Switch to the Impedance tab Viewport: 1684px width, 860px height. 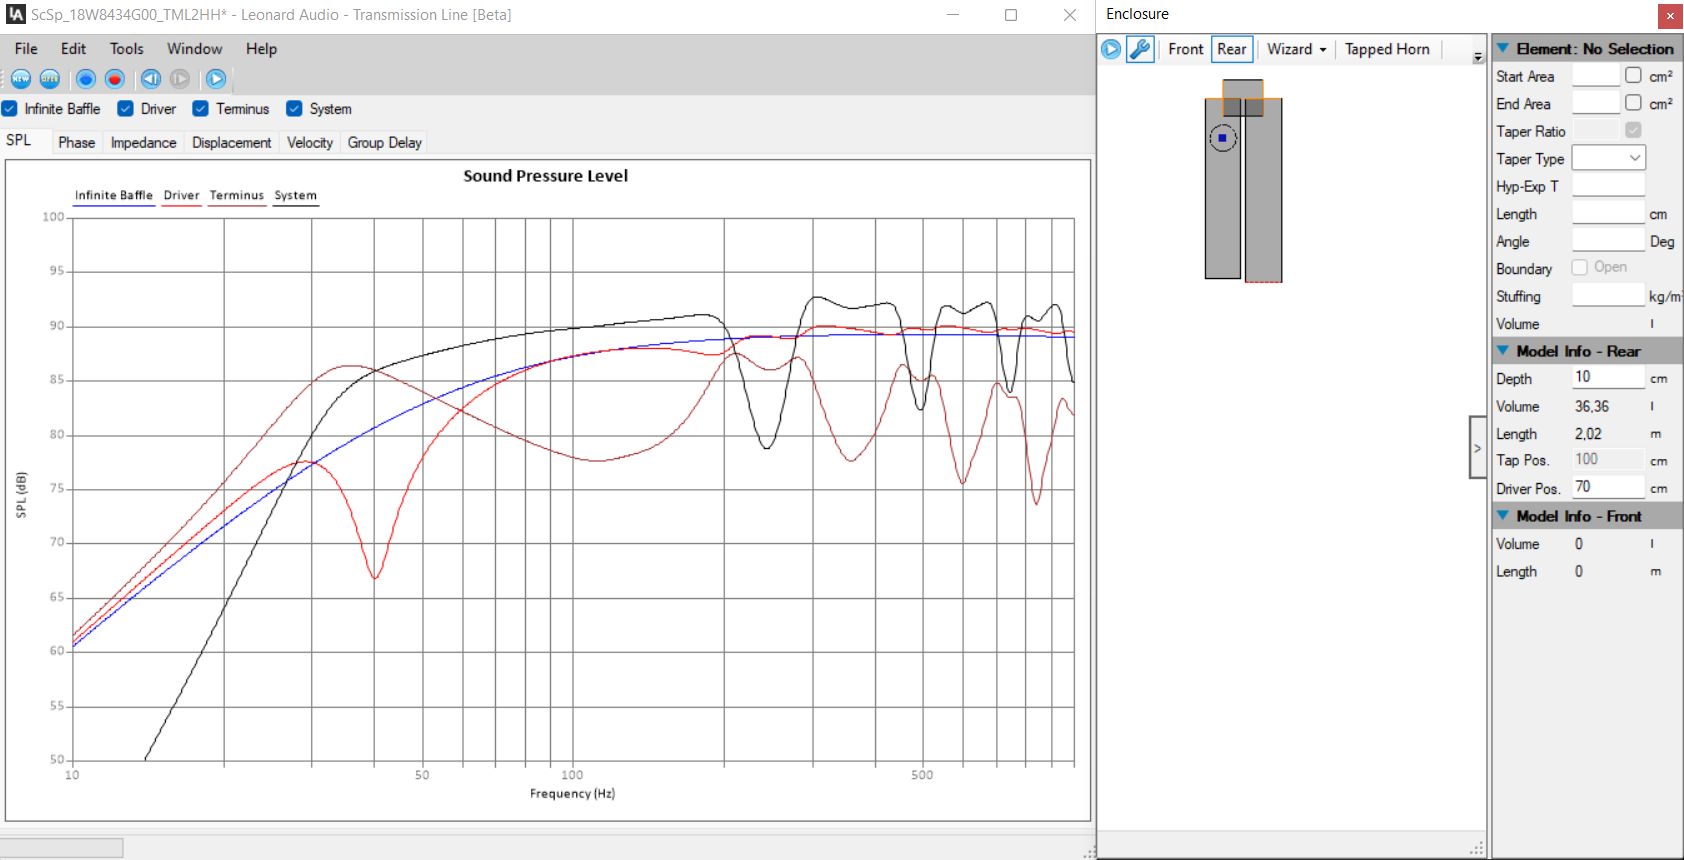click(143, 142)
